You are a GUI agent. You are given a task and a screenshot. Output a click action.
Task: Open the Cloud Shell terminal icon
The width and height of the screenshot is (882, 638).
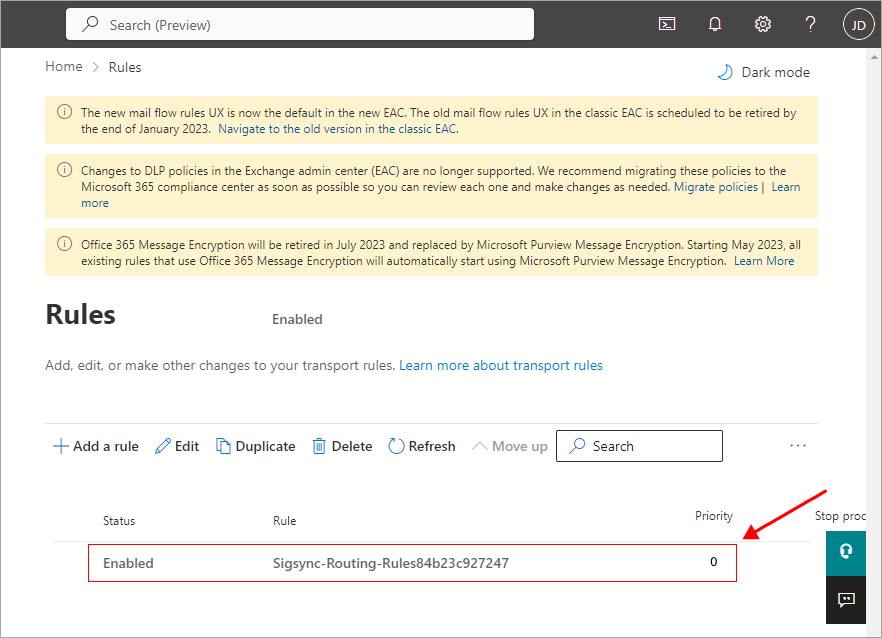click(667, 24)
